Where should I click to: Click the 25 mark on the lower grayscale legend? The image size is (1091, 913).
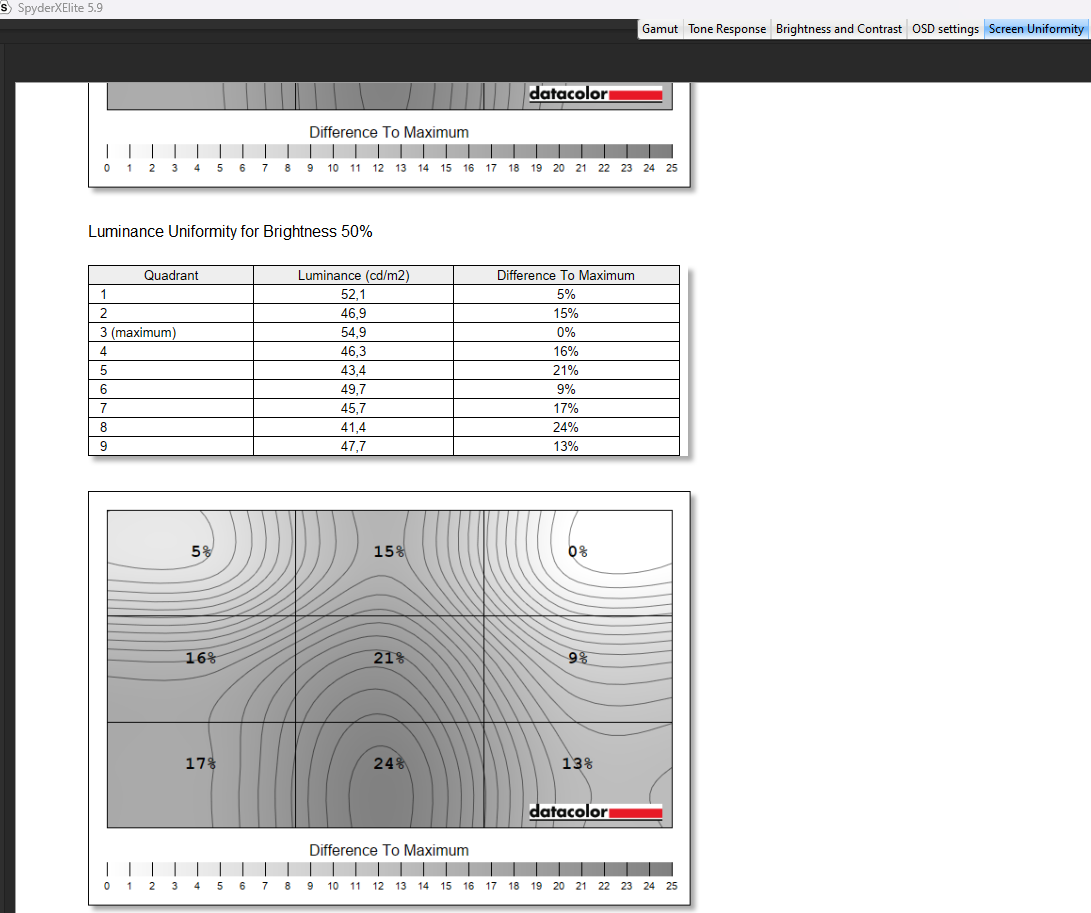click(x=671, y=886)
